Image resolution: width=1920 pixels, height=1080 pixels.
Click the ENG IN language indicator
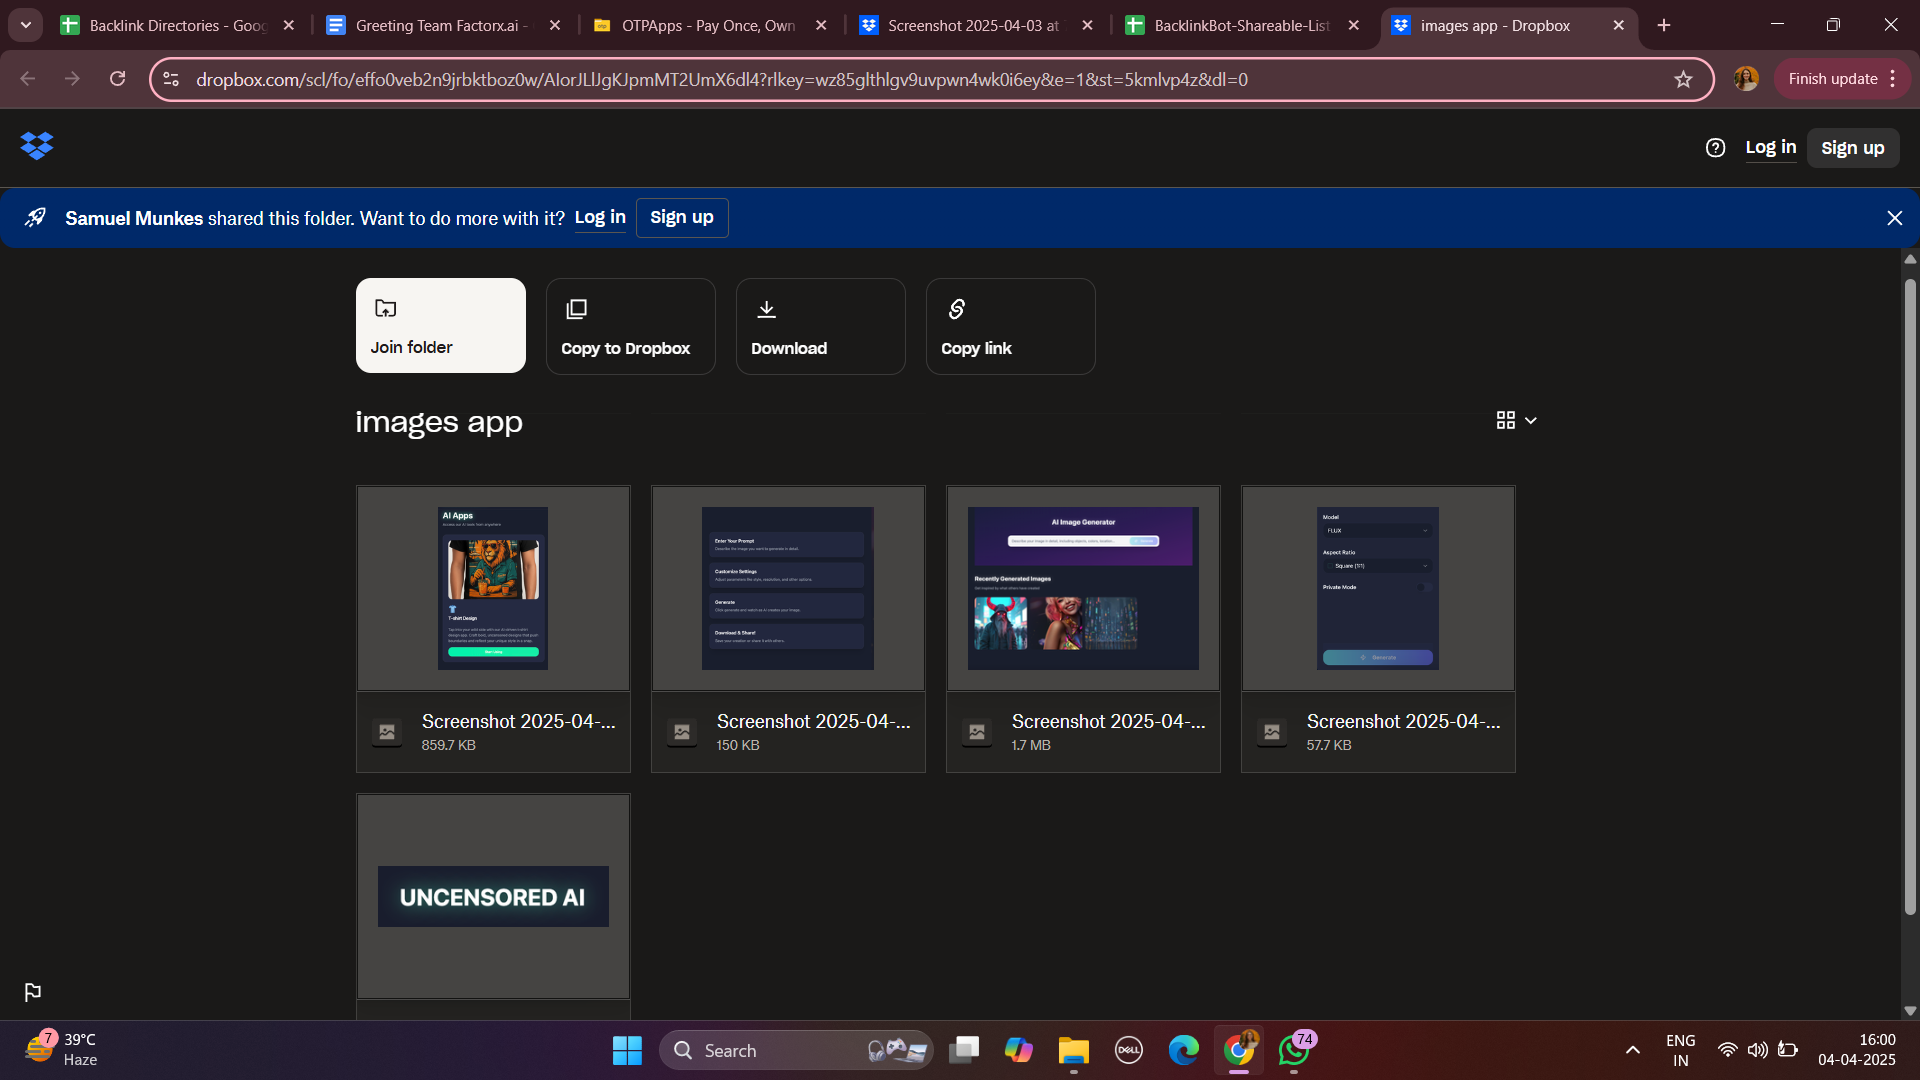1681,1050
